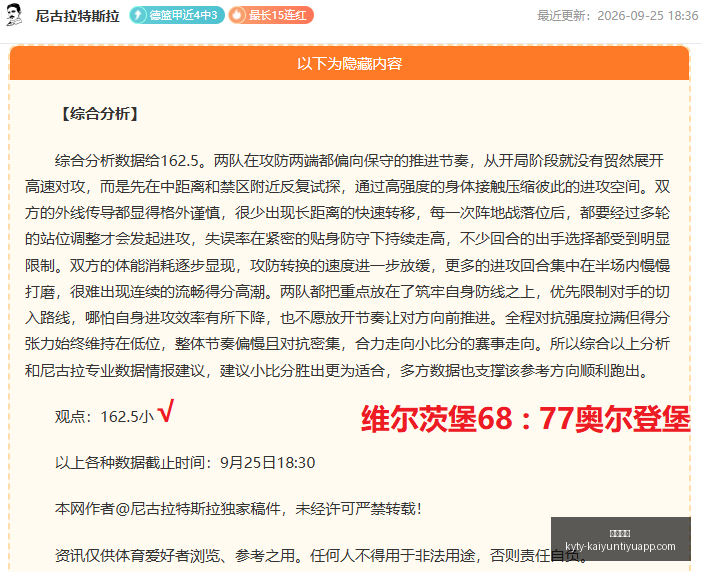Image resolution: width=702 pixels, height=572 pixels.
Task: Open author name 尼古拉特斯拉
Action: [x=77, y=16]
